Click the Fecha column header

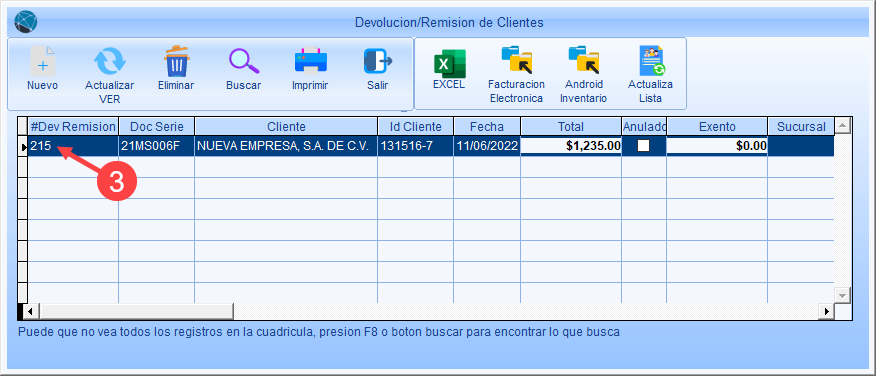tap(487, 126)
